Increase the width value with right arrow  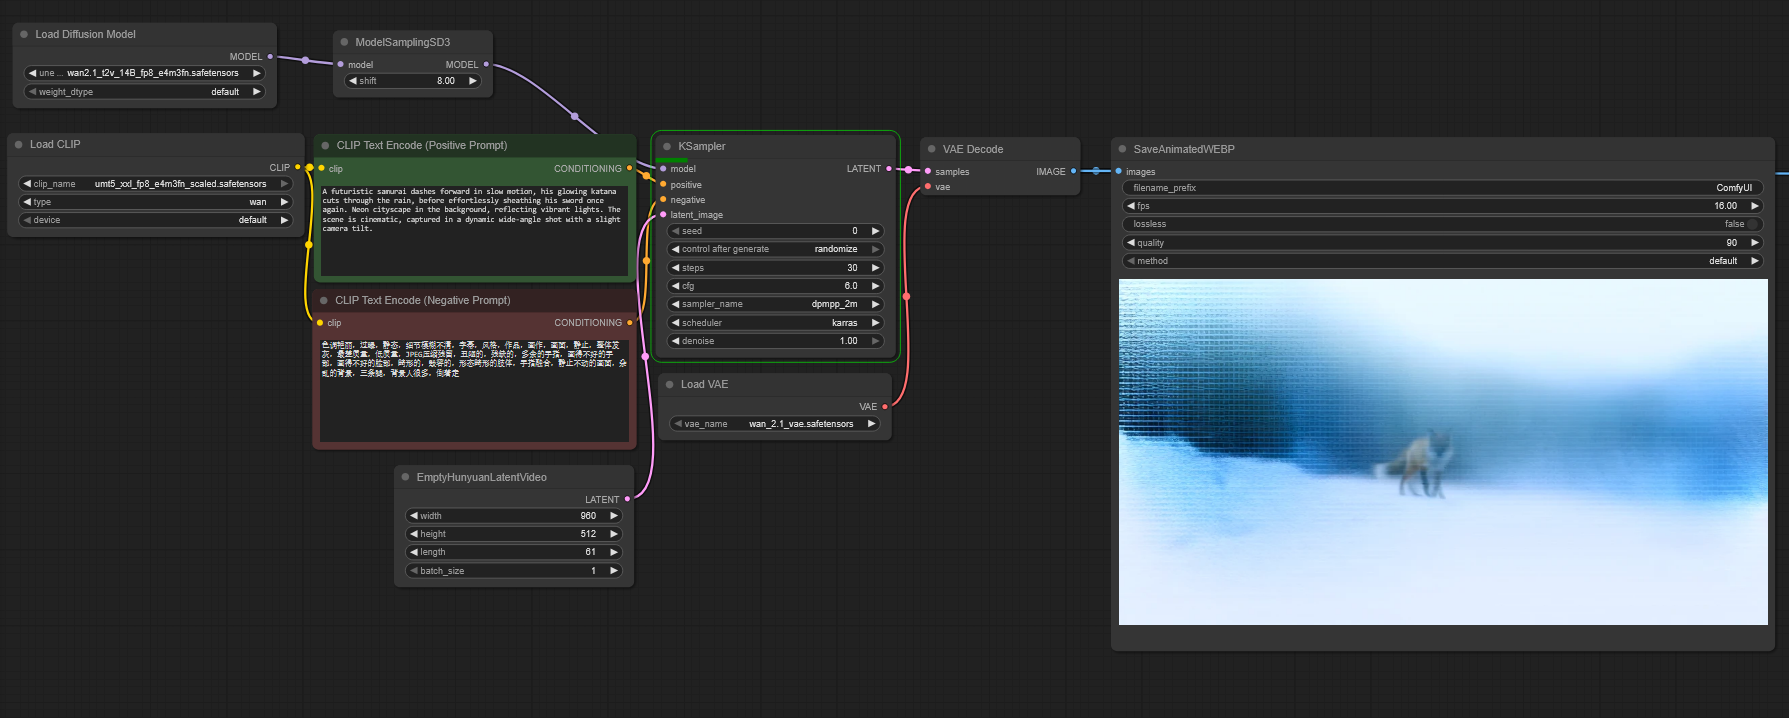point(614,516)
